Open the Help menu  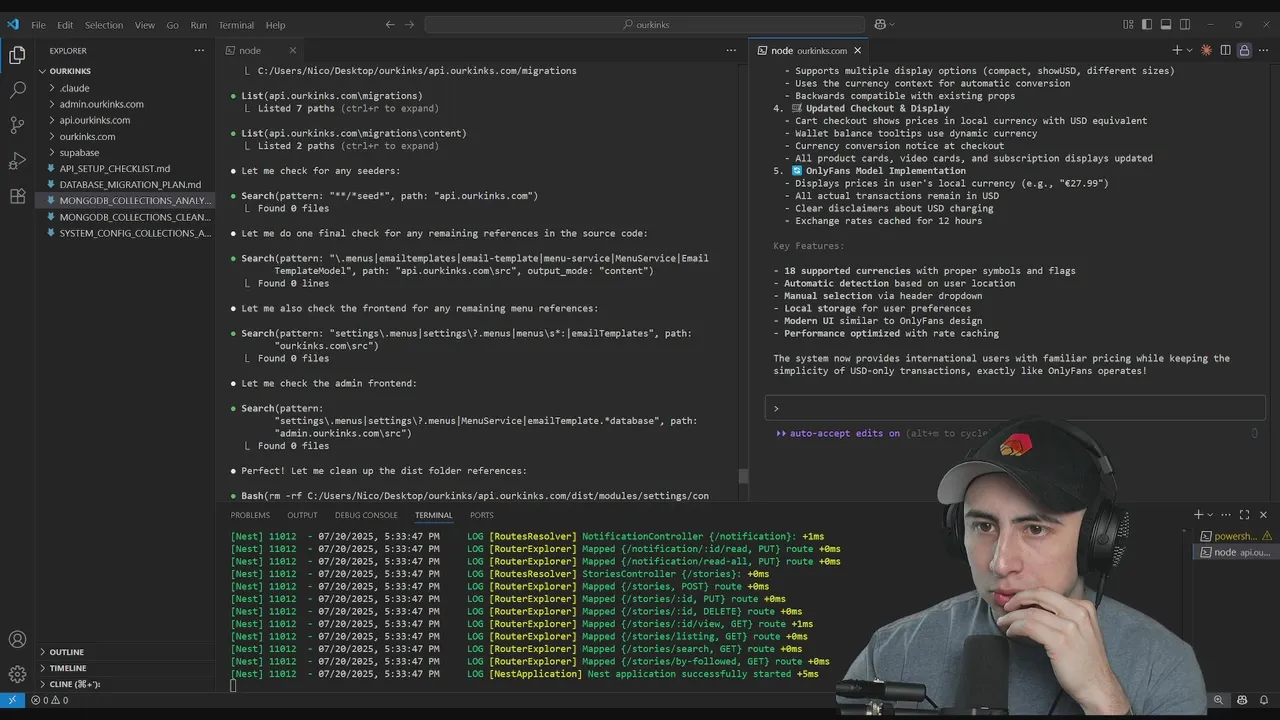(x=275, y=25)
